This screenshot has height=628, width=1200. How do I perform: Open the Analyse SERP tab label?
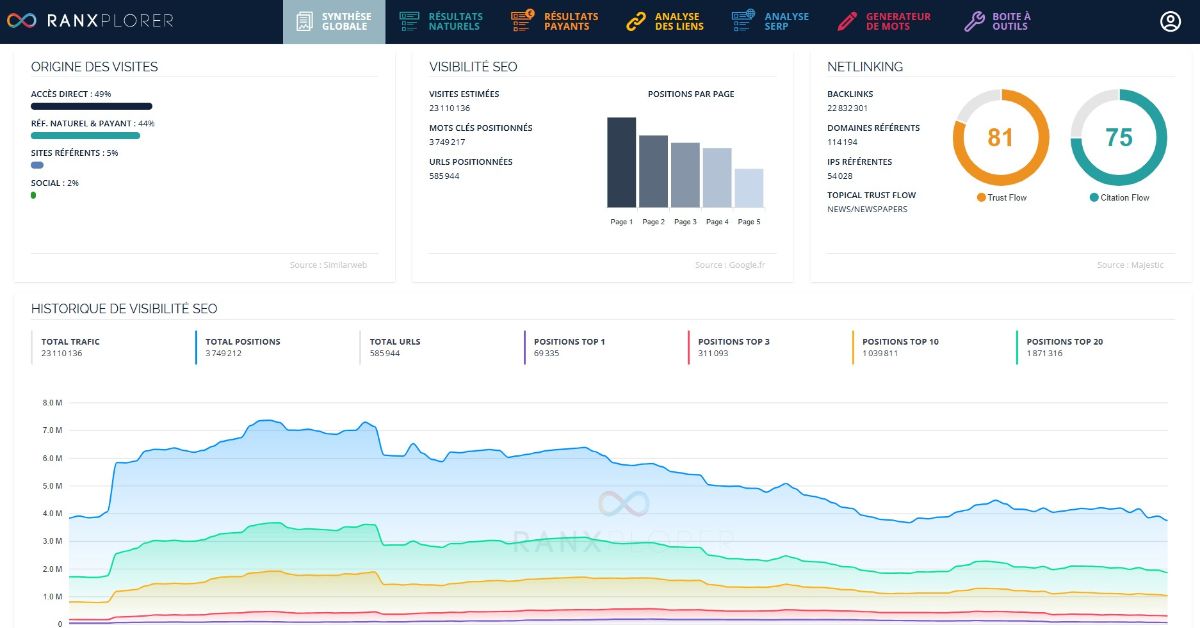coord(786,21)
